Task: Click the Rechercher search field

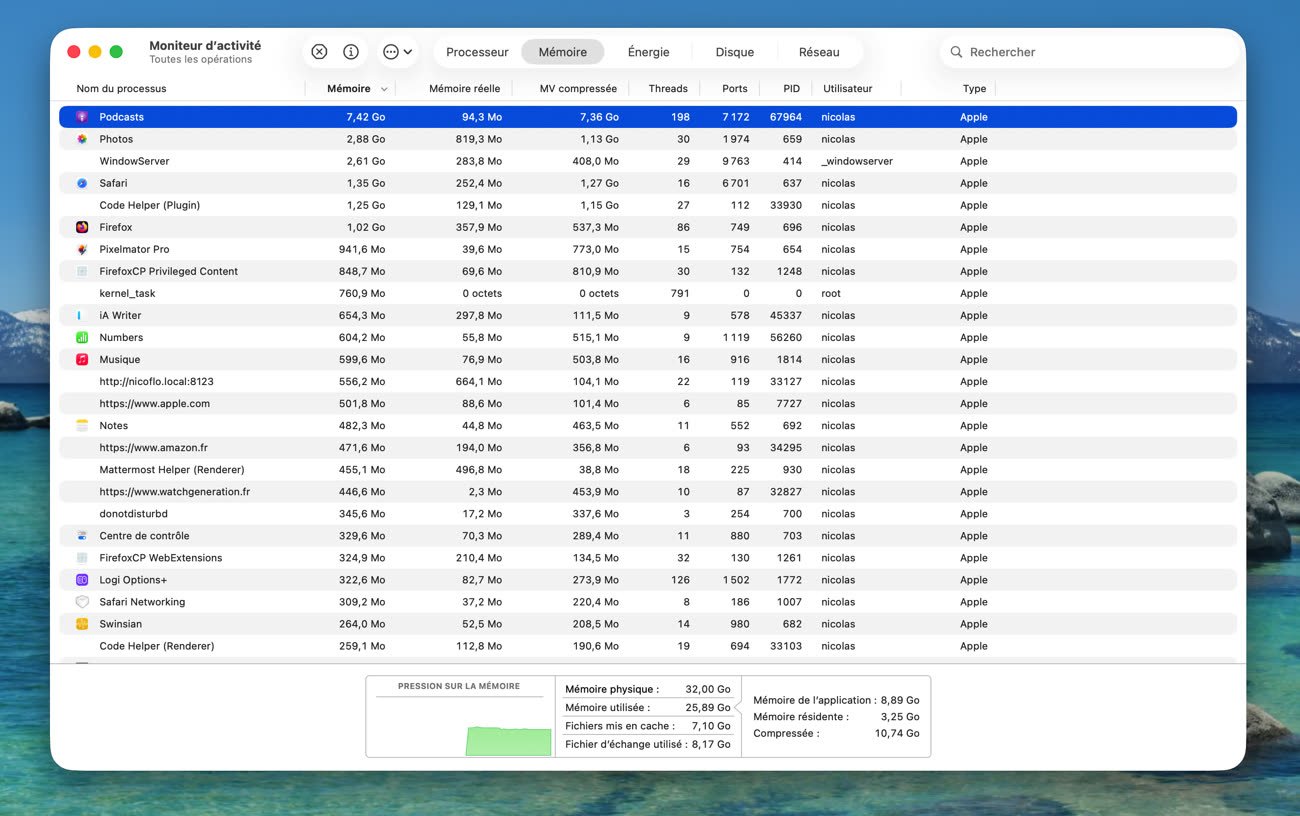Action: click(x=1090, y=52)
